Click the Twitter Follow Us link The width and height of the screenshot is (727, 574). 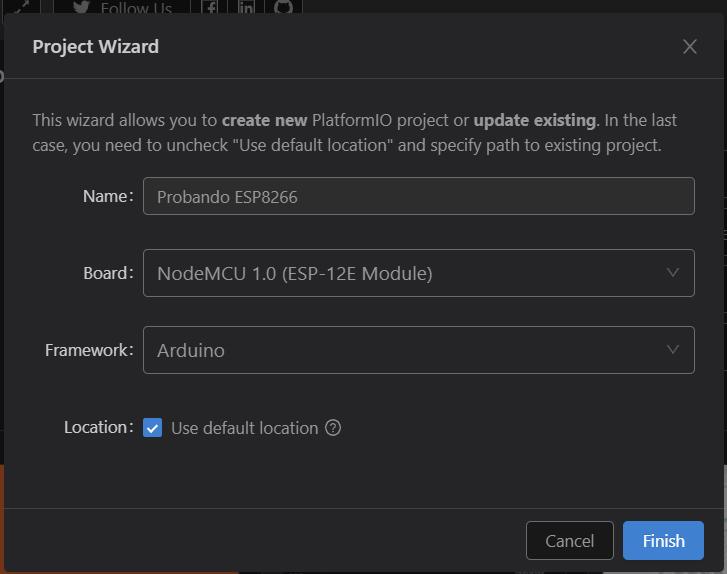[x=122, y=7]
